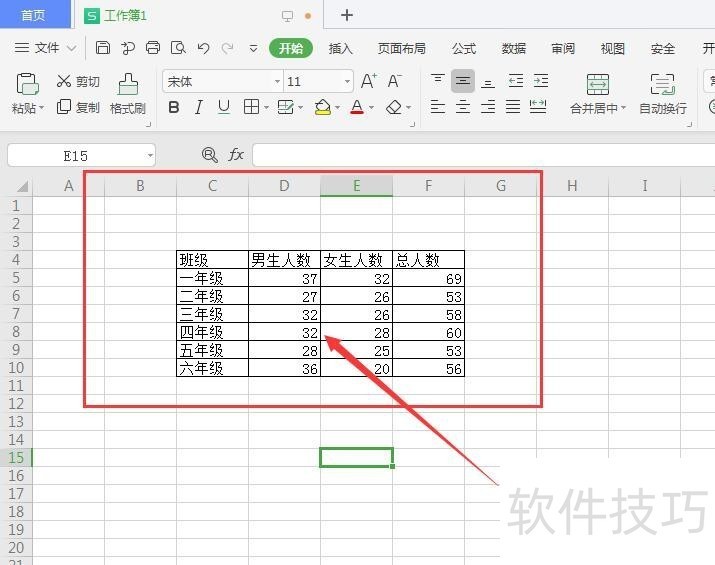
Task: Click the increase indent icon
Action: tap(541, 81)
